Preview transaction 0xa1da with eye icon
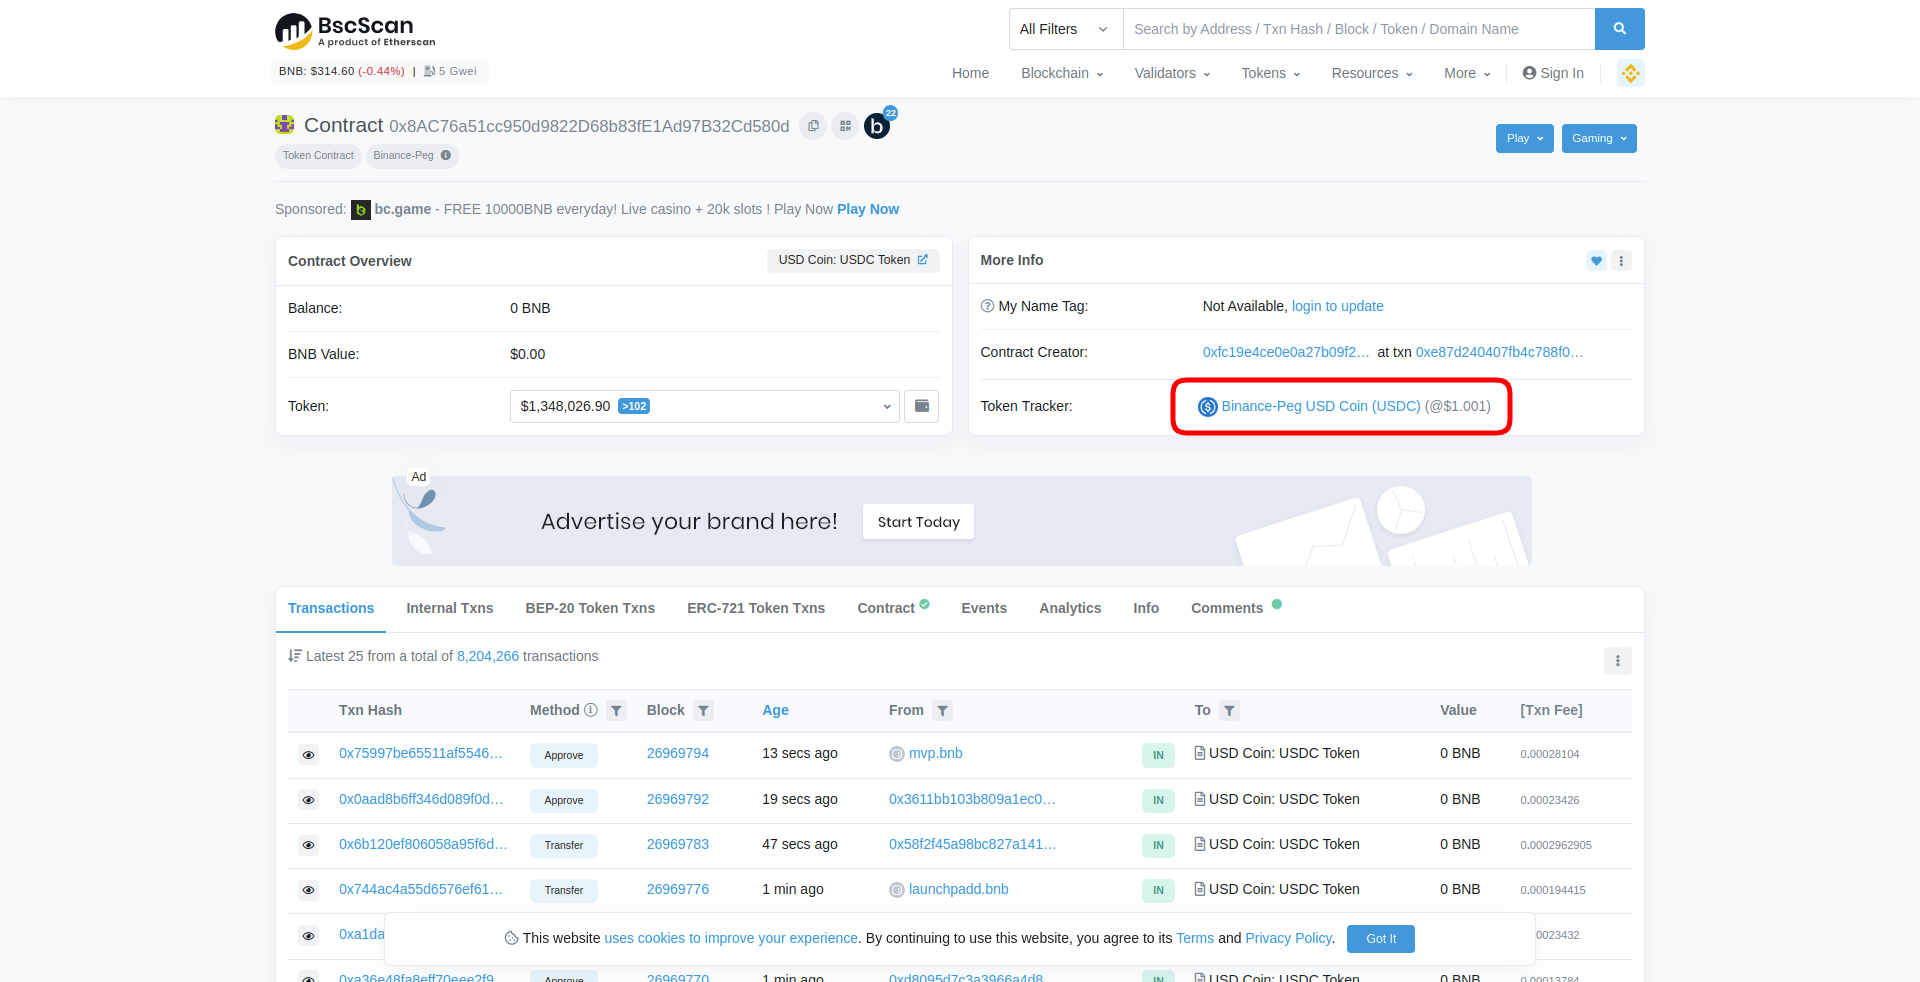Screen dimensions: 1920x982 click(x=308, y=936)
